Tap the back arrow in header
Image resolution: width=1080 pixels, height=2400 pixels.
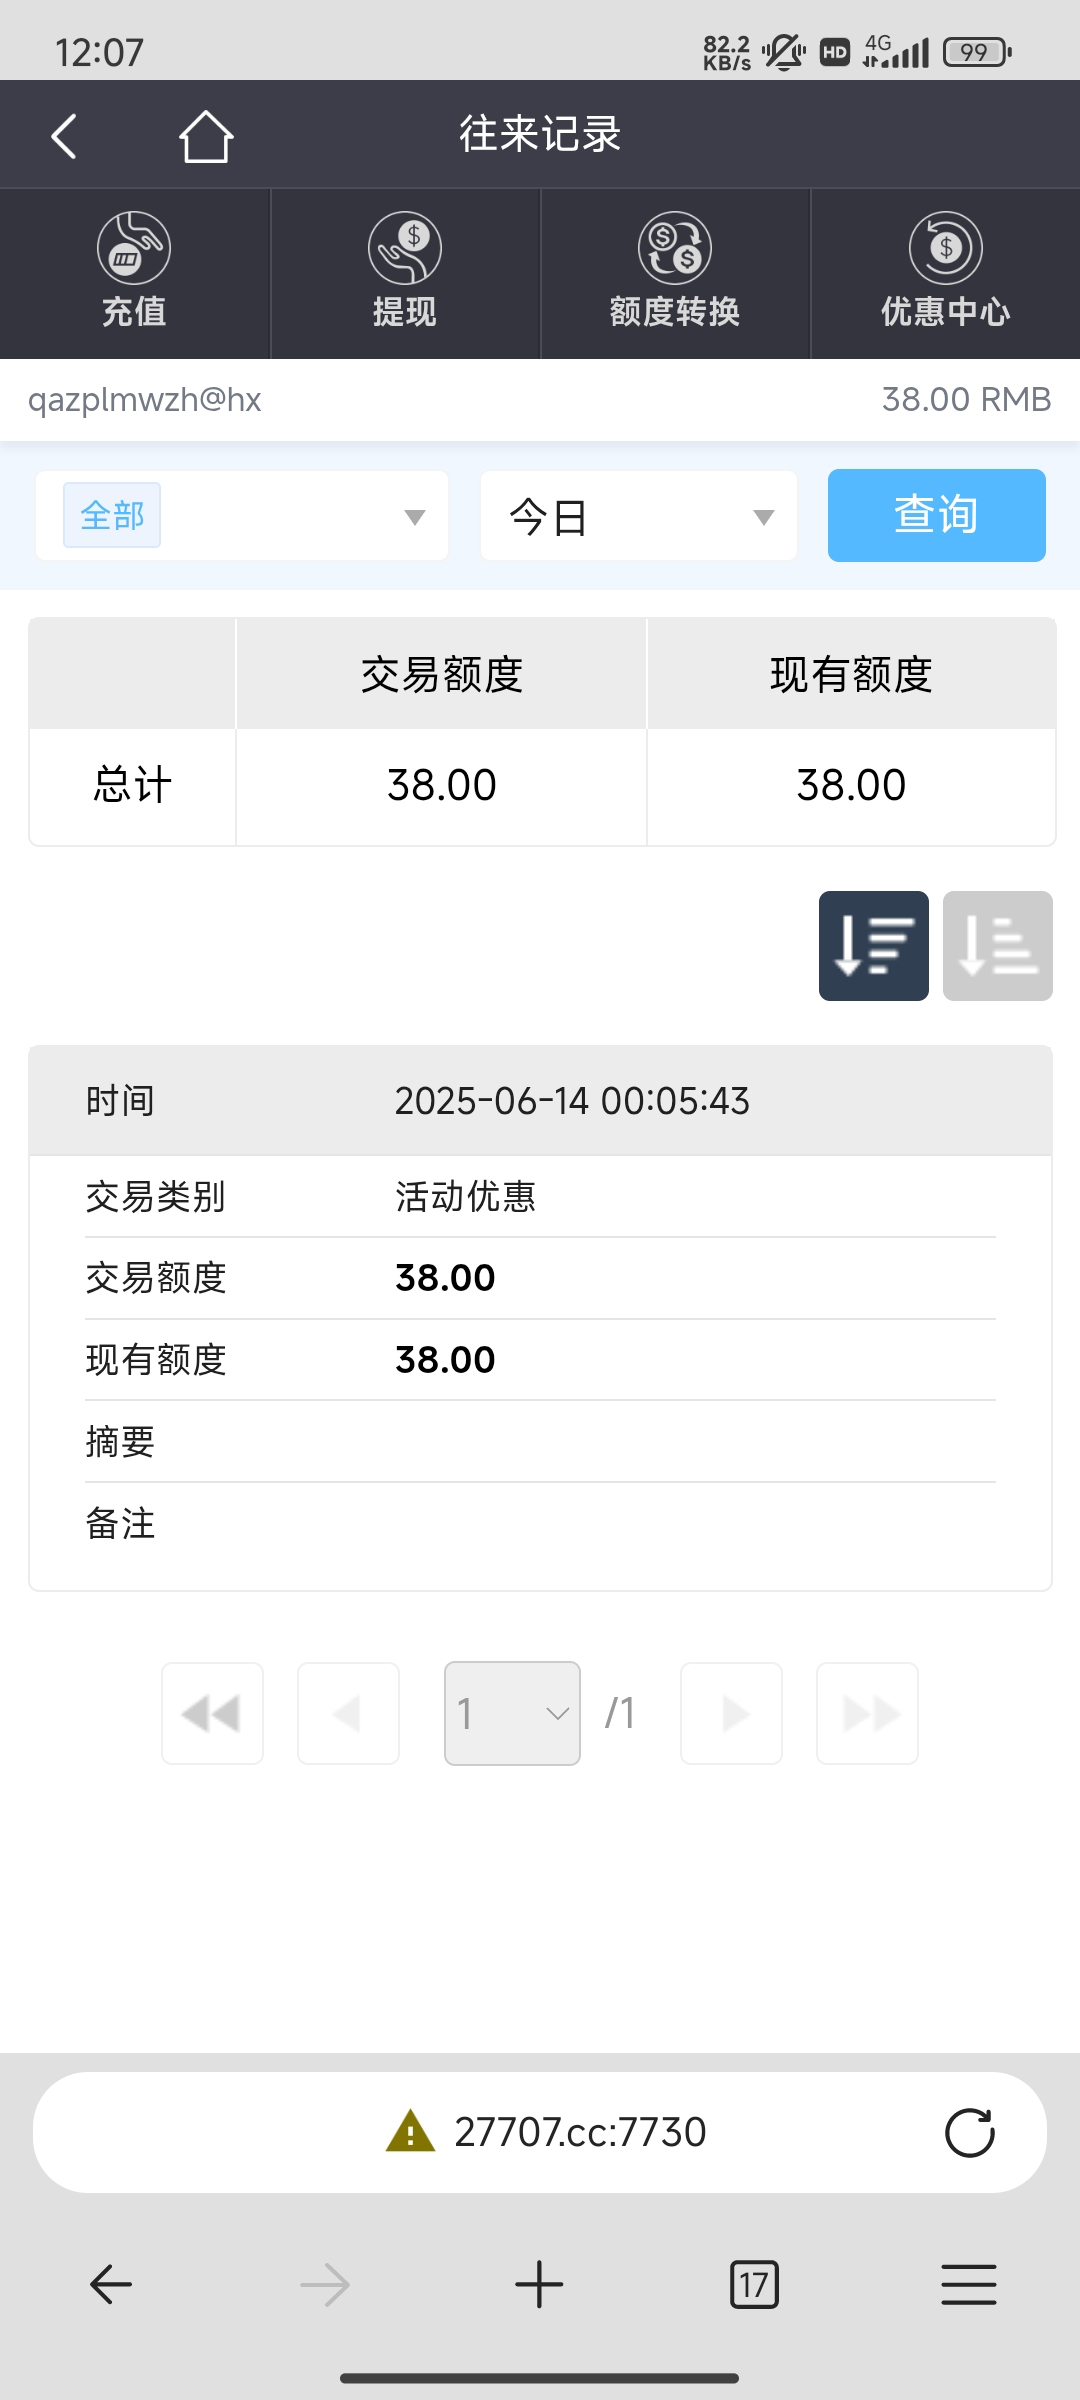[x=64, y=136]
